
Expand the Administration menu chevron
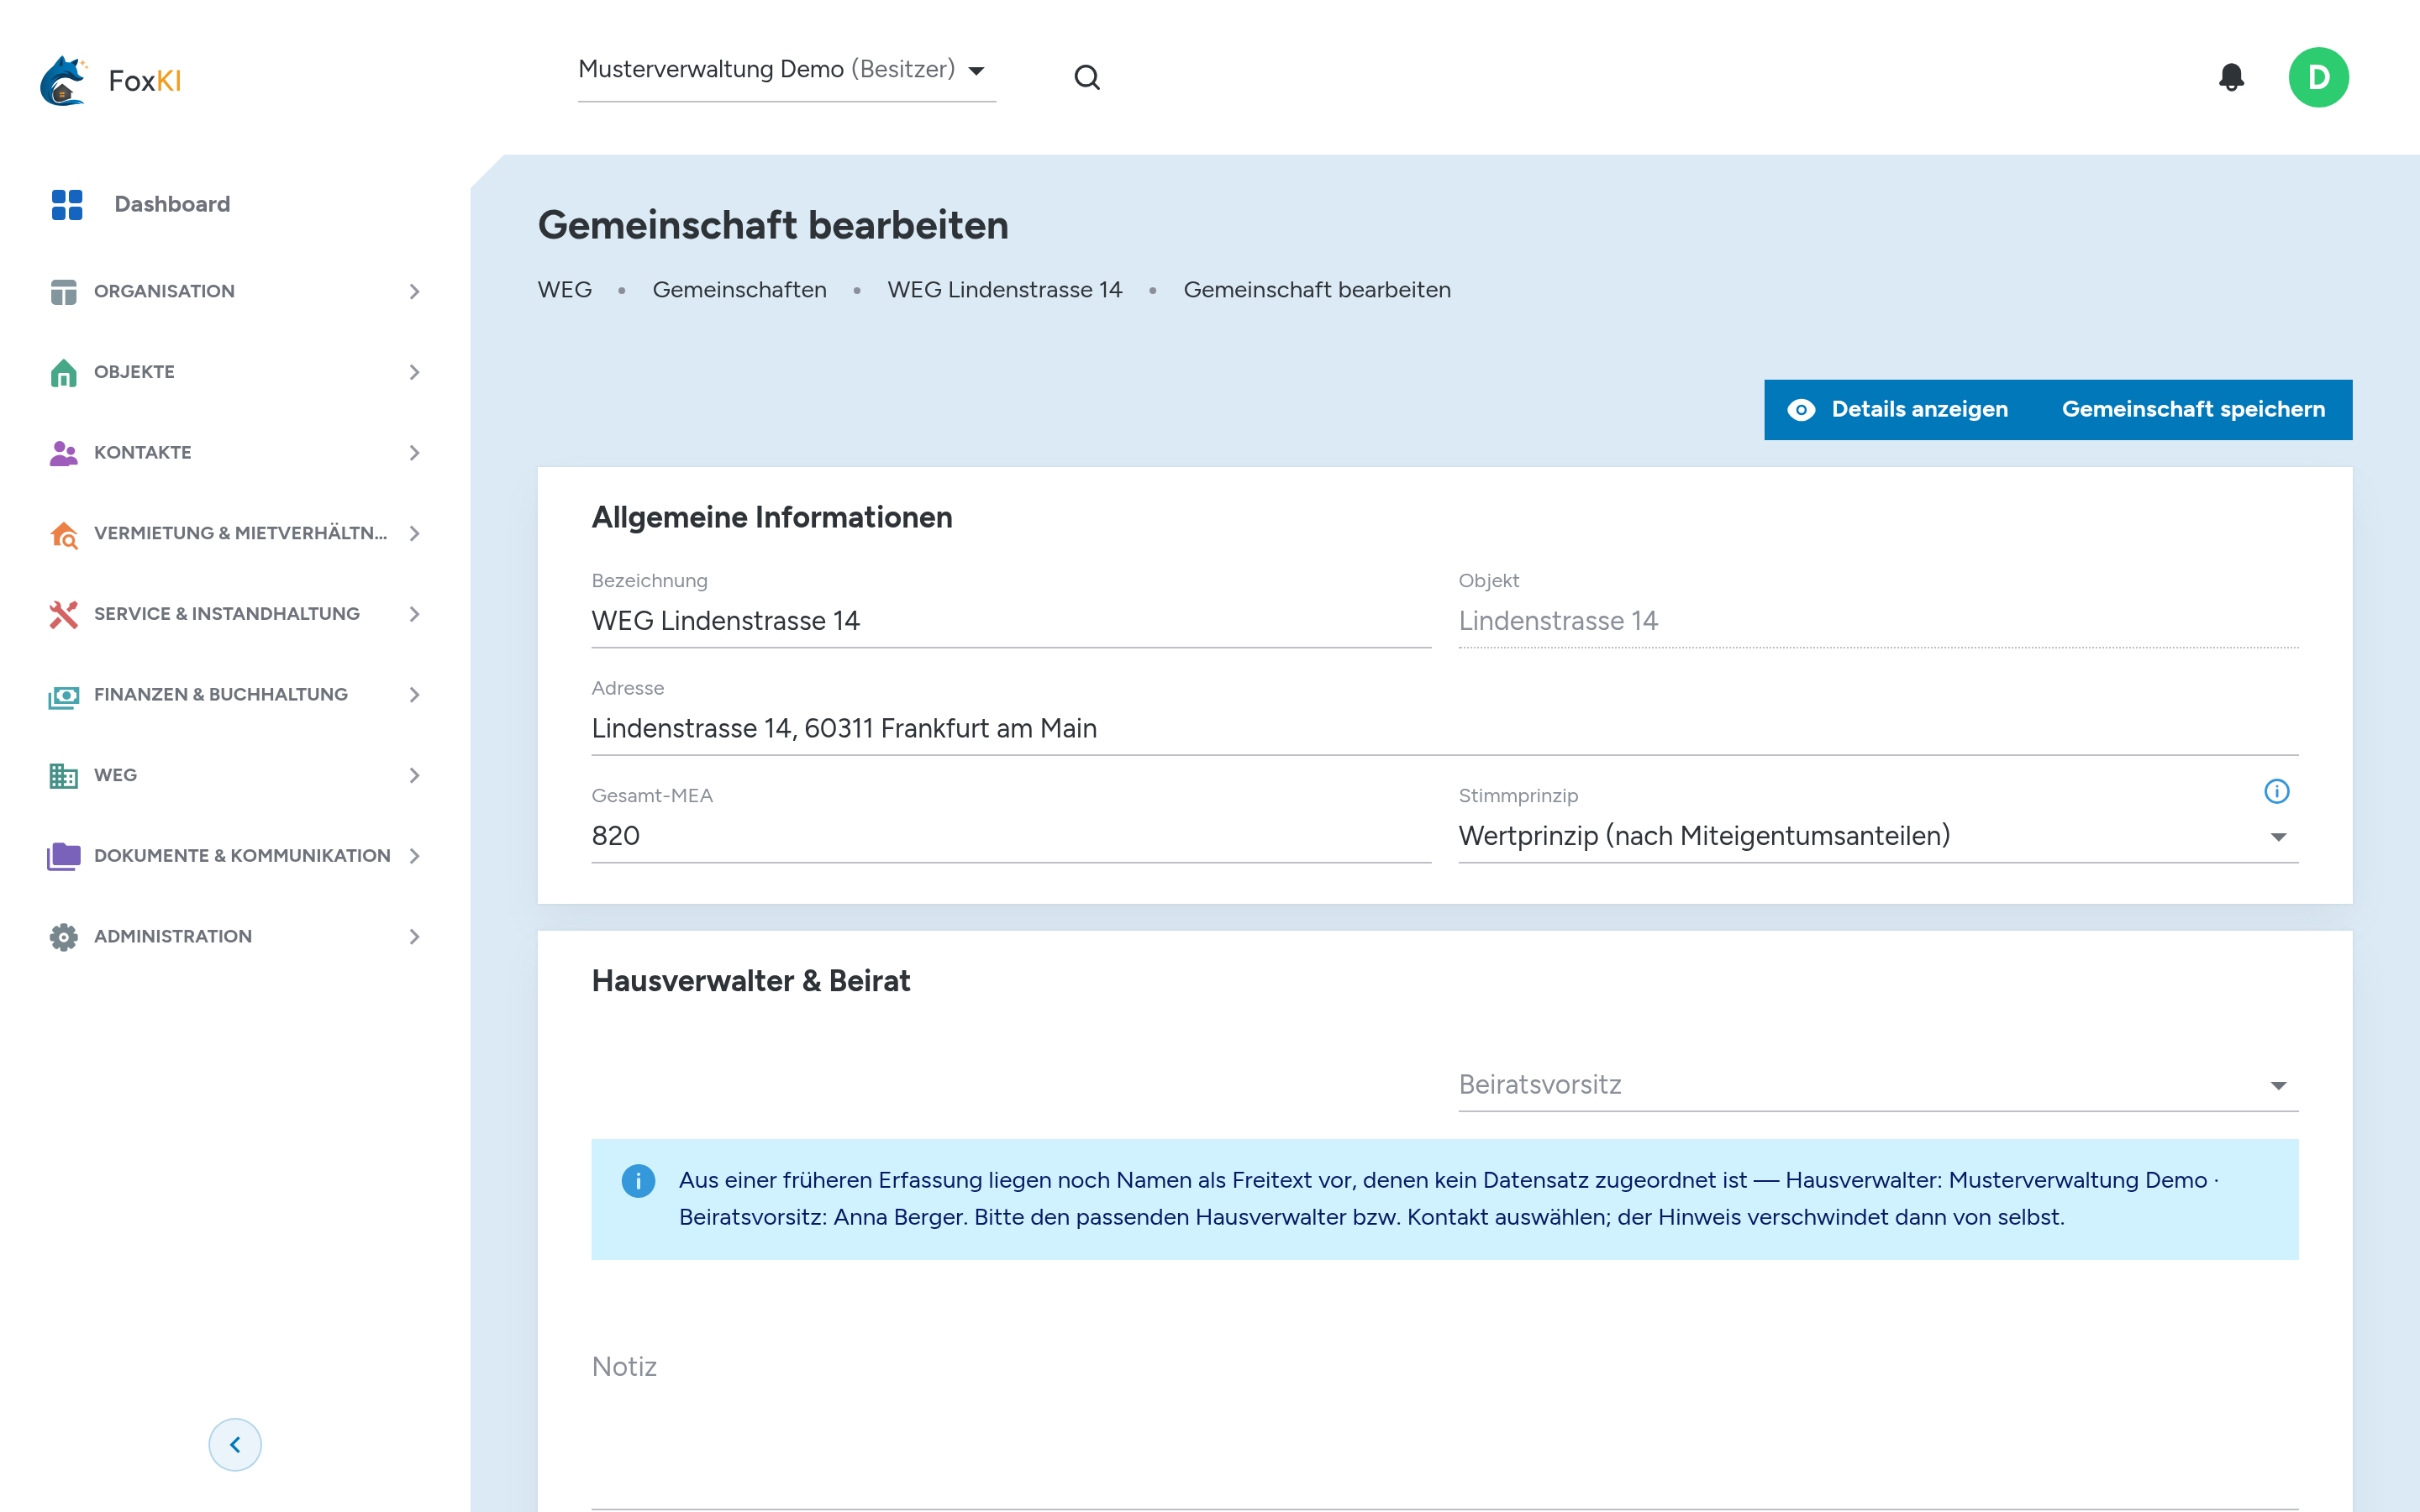pyautogui.click(x=414, y=937)
